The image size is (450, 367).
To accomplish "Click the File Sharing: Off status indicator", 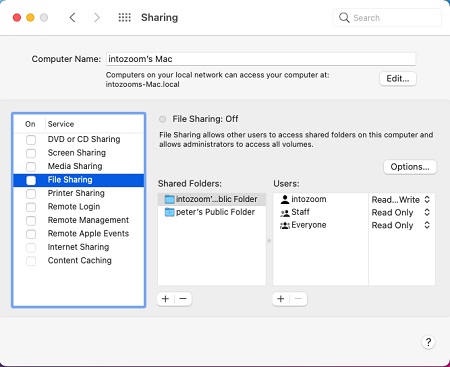I will coord(162,119).
